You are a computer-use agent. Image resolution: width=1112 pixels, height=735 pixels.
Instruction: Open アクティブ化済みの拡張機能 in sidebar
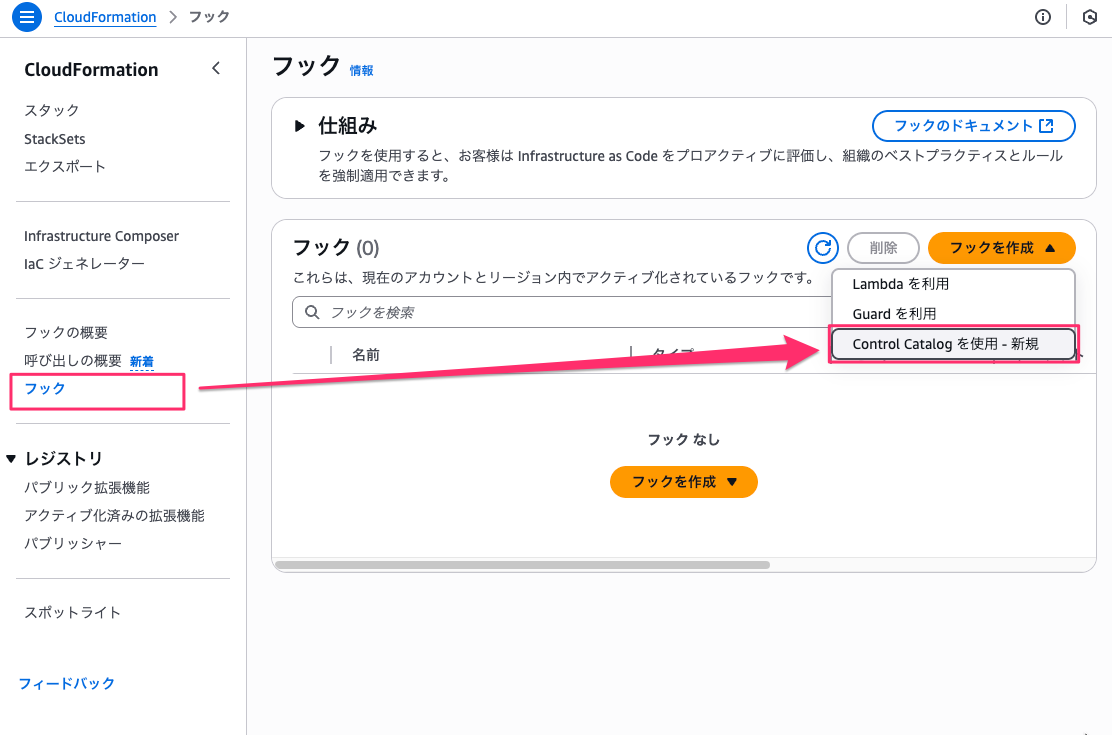[x=114, y=516]
